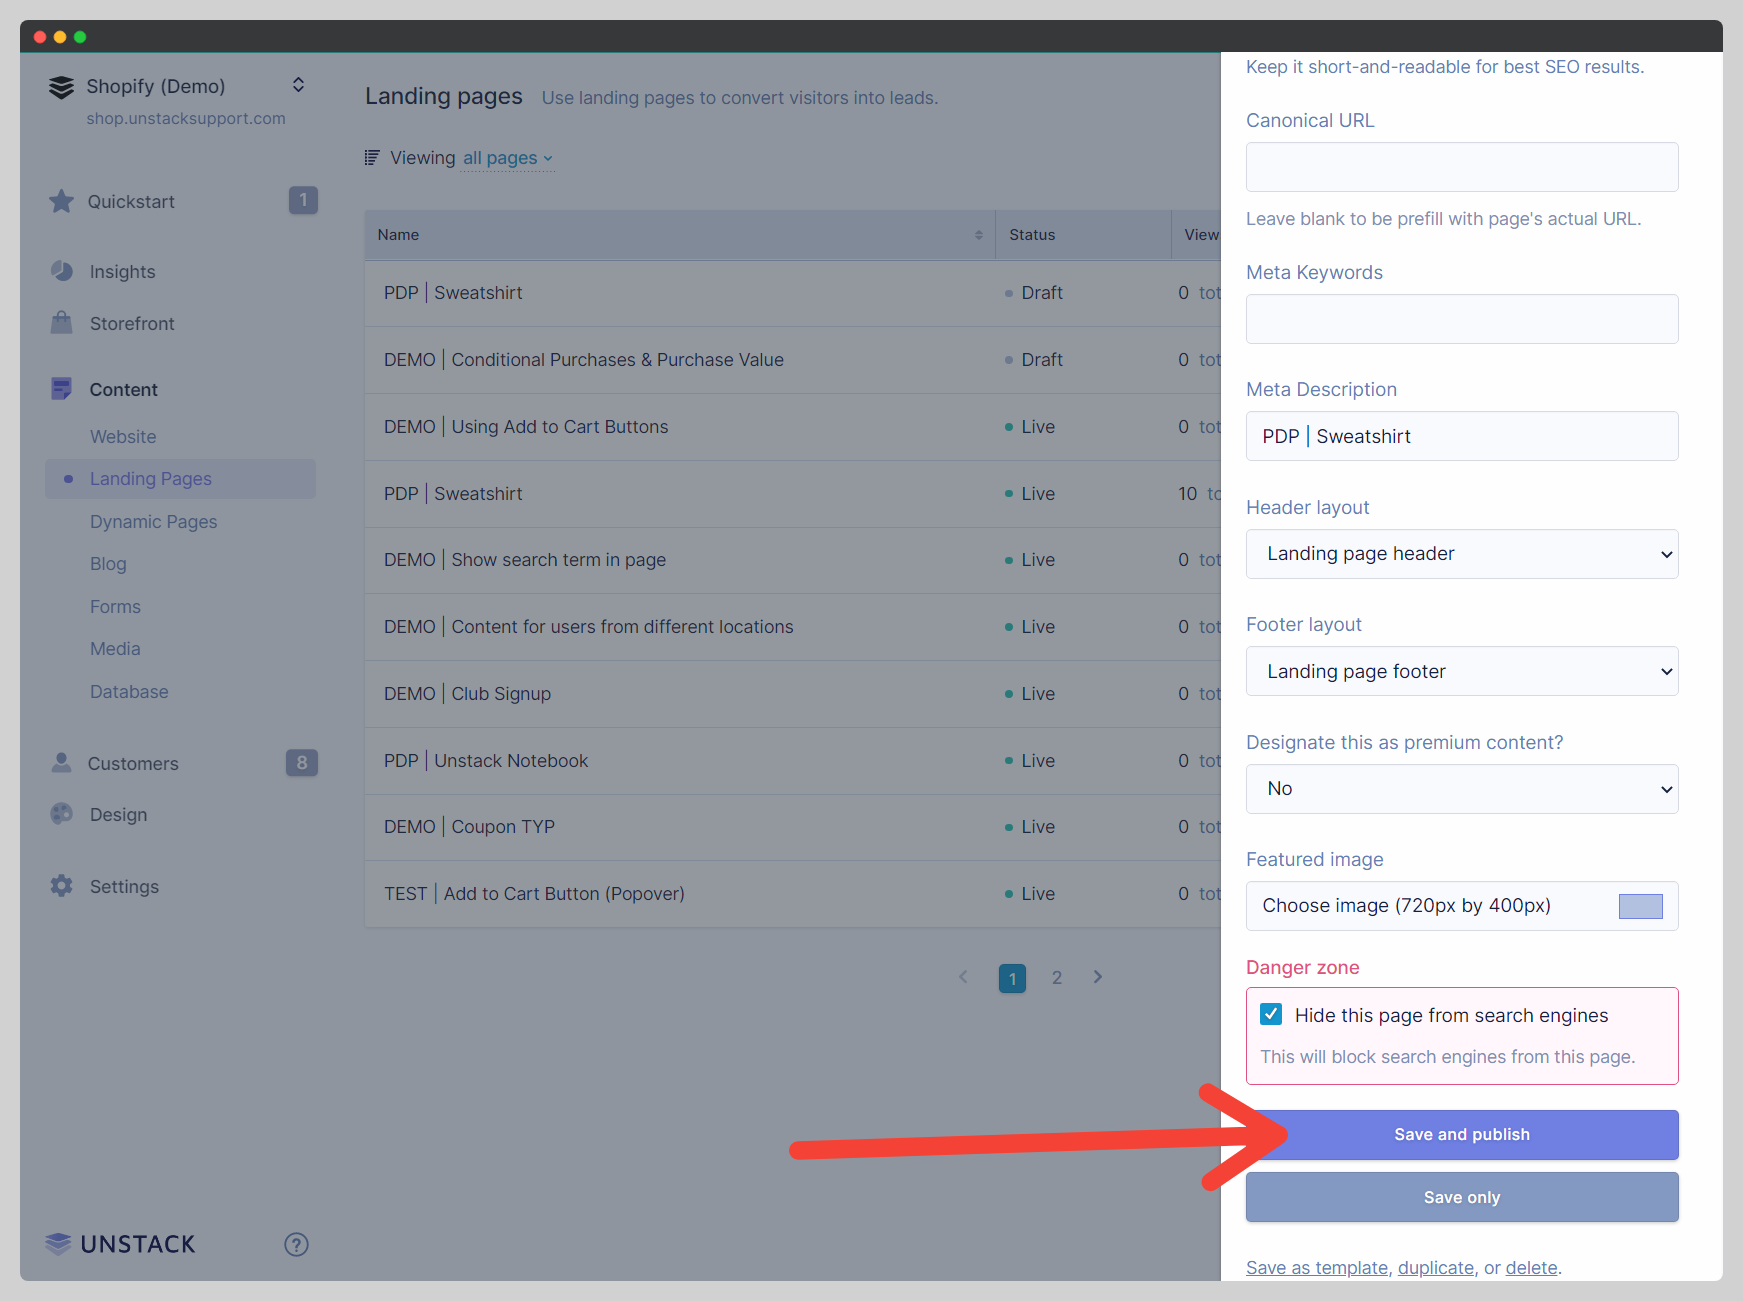
Task: Click into the Canonical URL field
Action: (x=1461, y=167)
